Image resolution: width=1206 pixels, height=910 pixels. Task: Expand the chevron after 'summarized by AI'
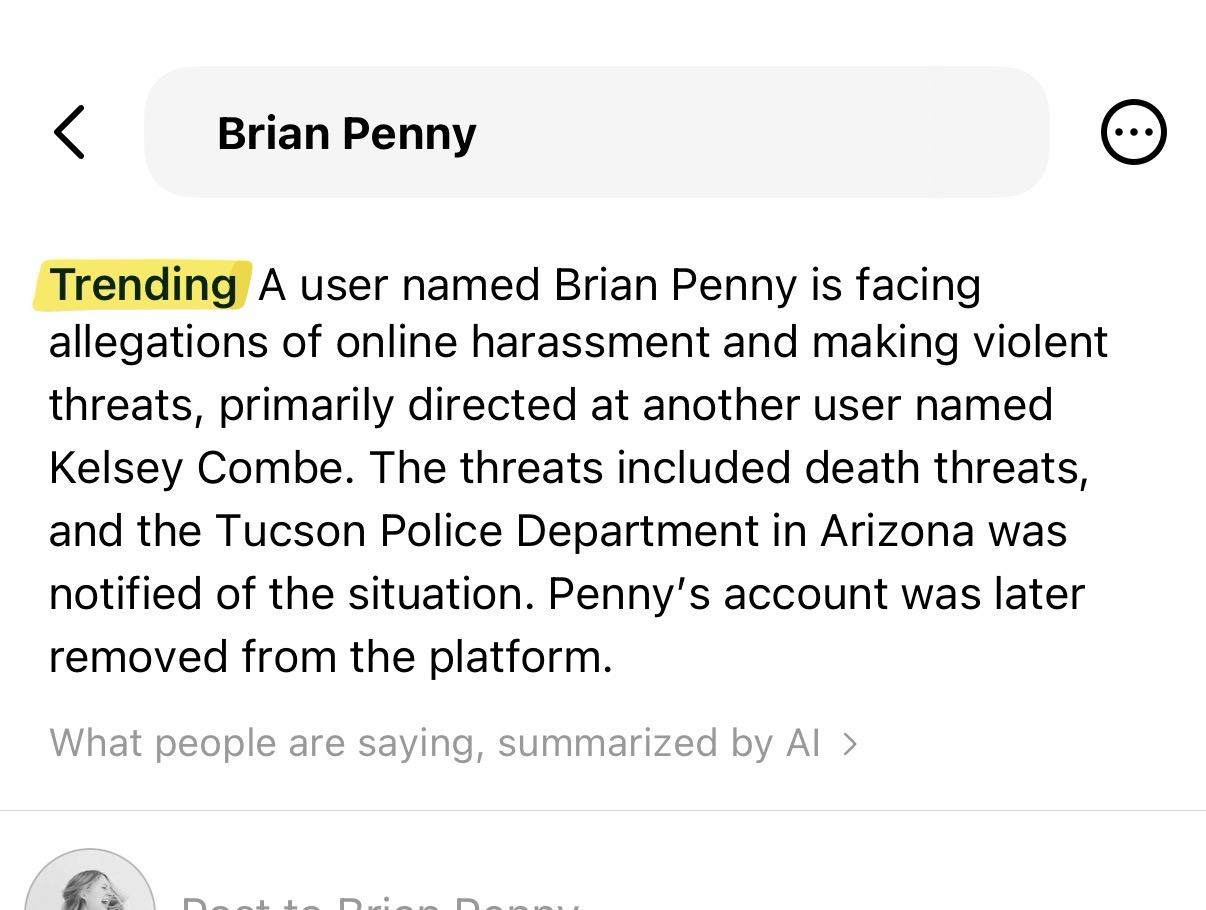tap(850, 743)
